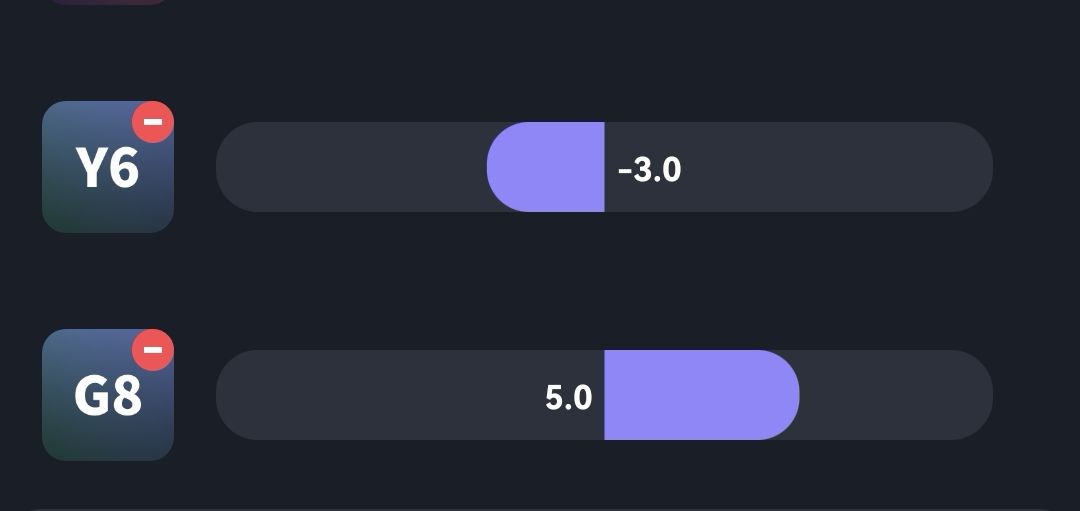1080x511 pixels.
Task: Click the purple fill of the G8 slider
Action: pos(700,395)
